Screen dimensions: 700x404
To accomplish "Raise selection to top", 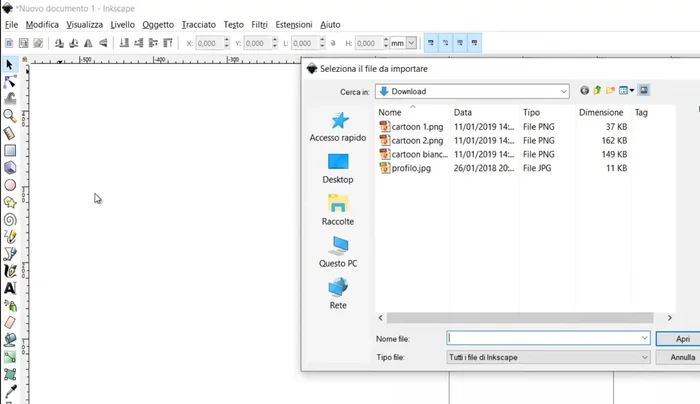I will pyautogui.click(x=168, y=43).
